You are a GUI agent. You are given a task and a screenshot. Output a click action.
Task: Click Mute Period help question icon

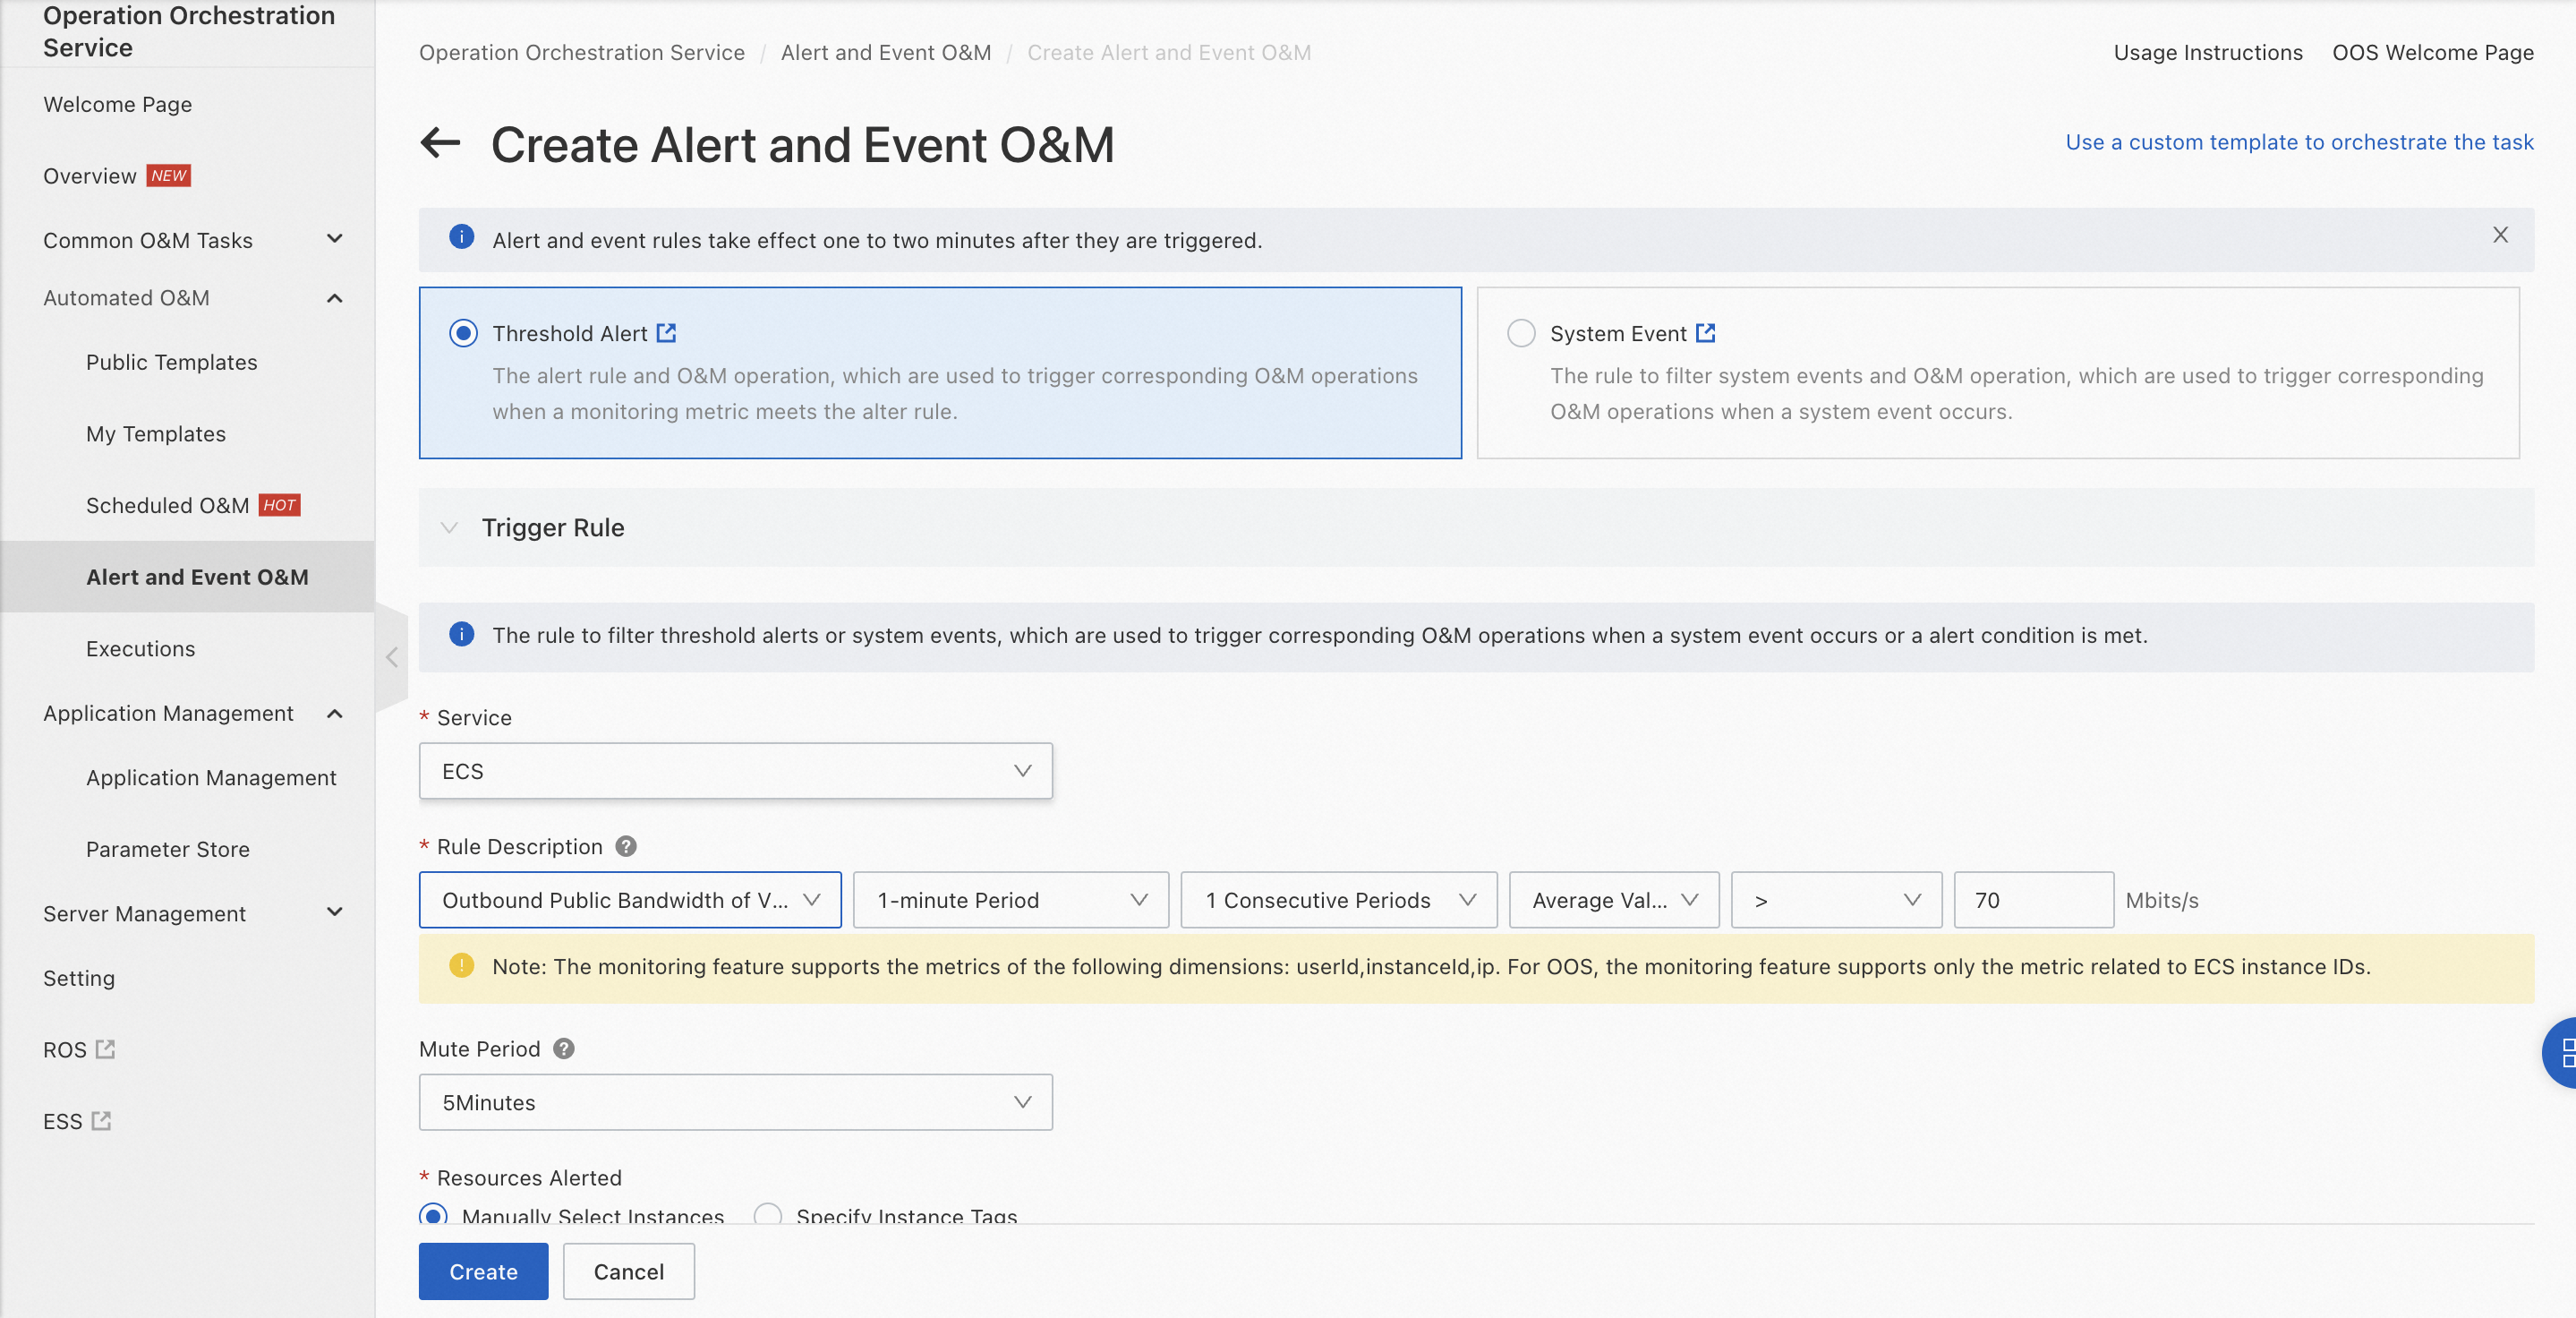(x=564, y=1048)
